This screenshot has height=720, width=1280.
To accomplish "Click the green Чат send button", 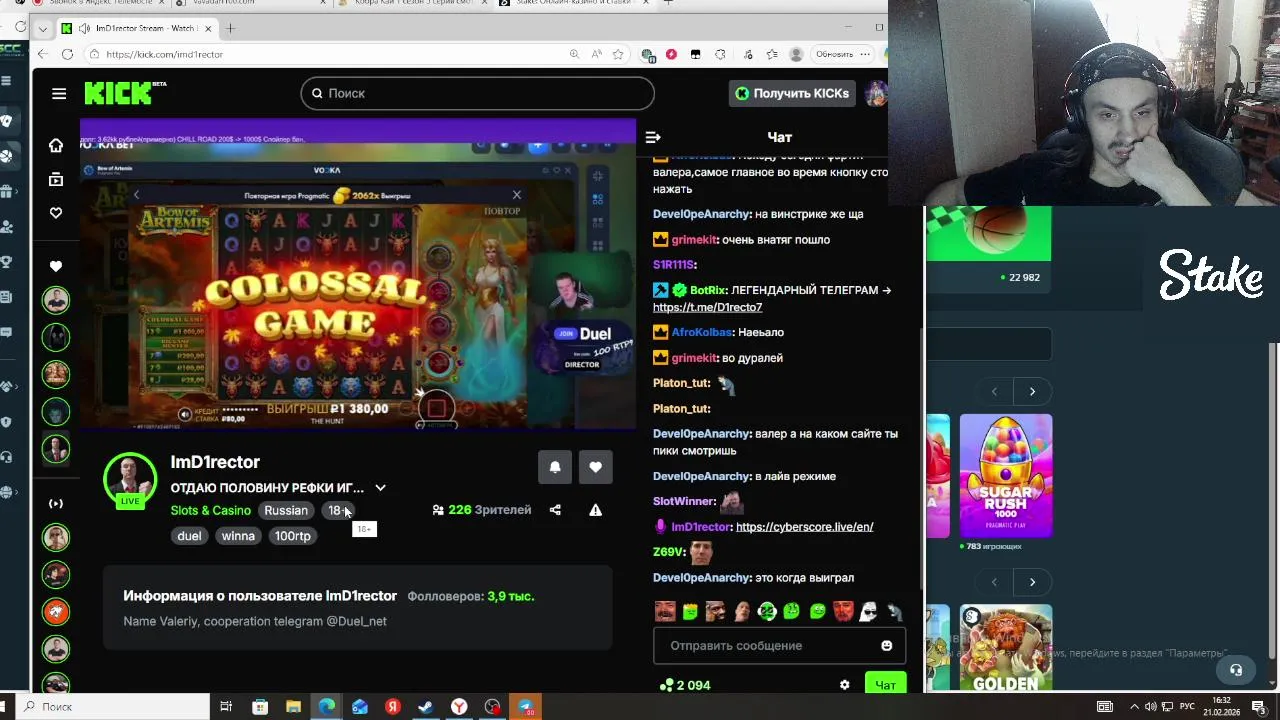I will [885, 685].
